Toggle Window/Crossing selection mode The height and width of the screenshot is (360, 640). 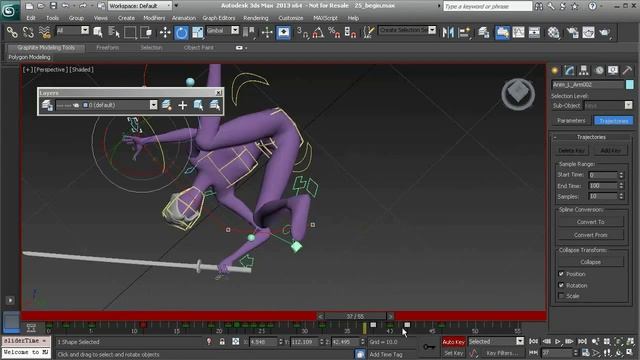point(146,32)
